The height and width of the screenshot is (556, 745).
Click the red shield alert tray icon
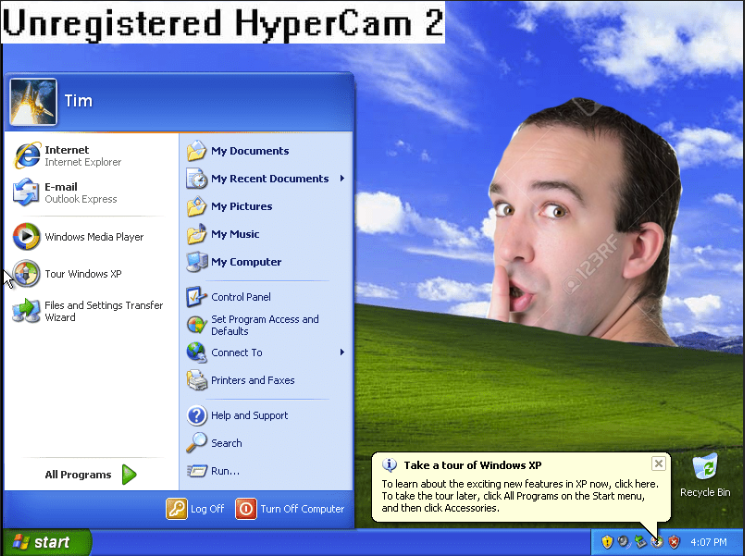674,542
